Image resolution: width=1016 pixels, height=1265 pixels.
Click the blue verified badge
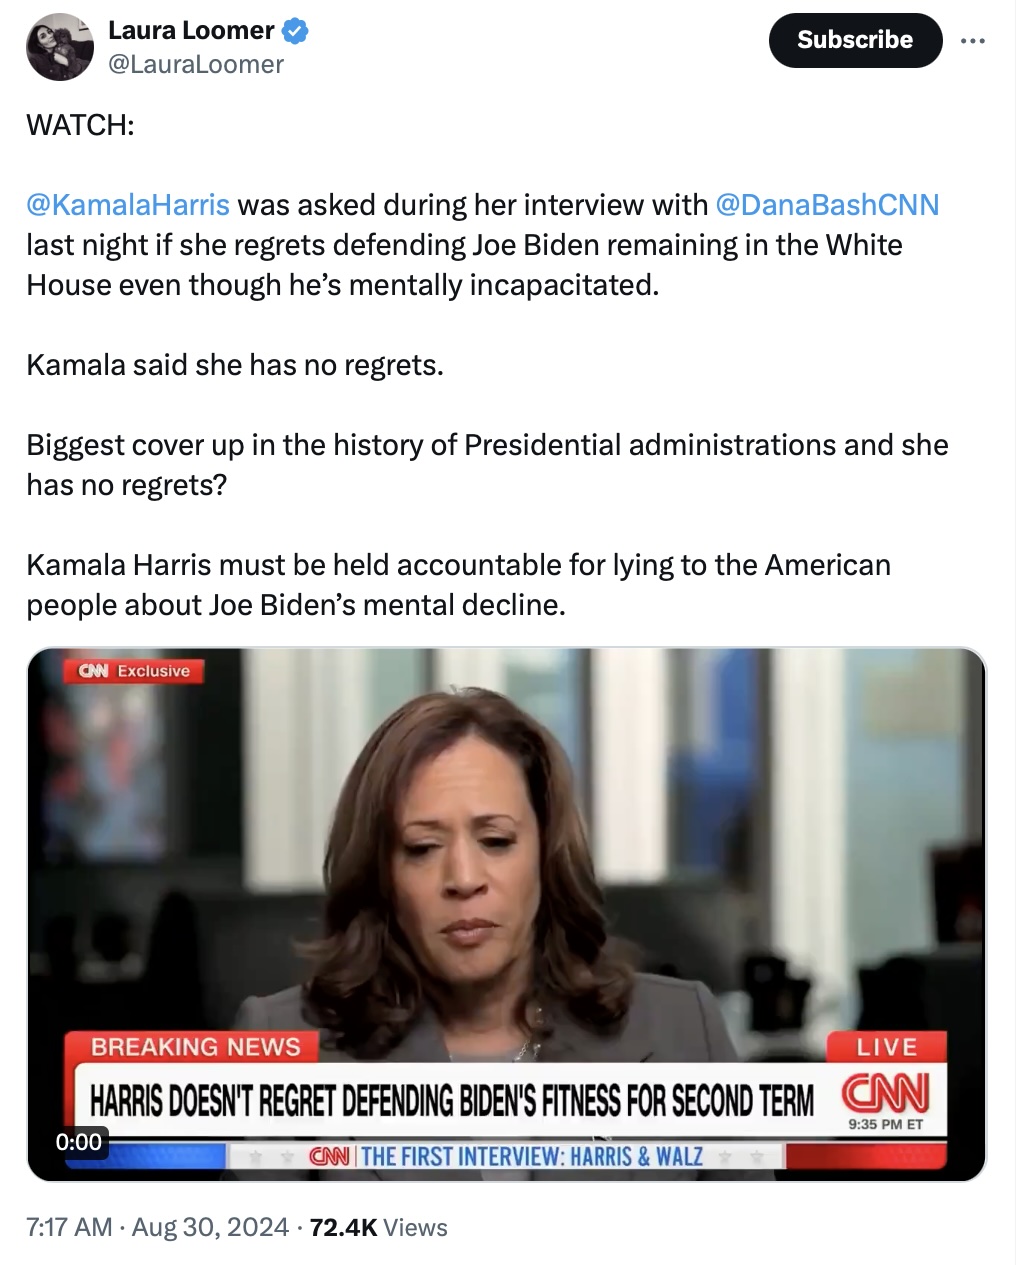coord(295,31)
